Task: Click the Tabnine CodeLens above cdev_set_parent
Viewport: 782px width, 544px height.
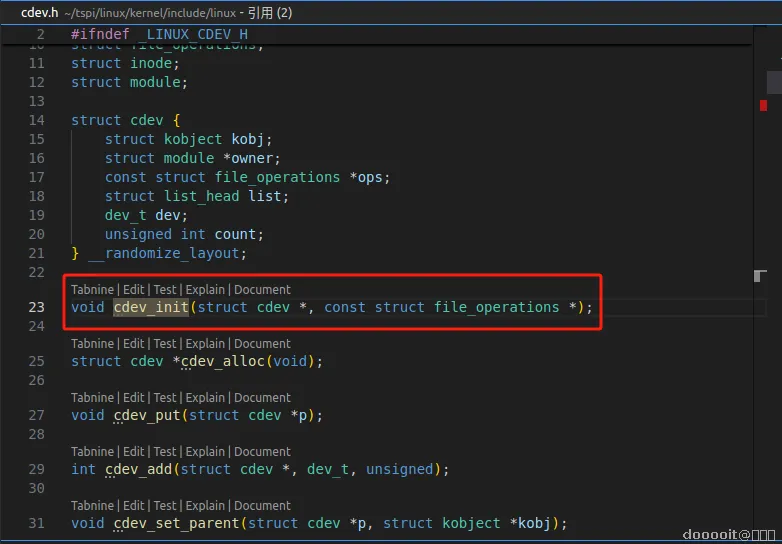Action: point(92,506)
